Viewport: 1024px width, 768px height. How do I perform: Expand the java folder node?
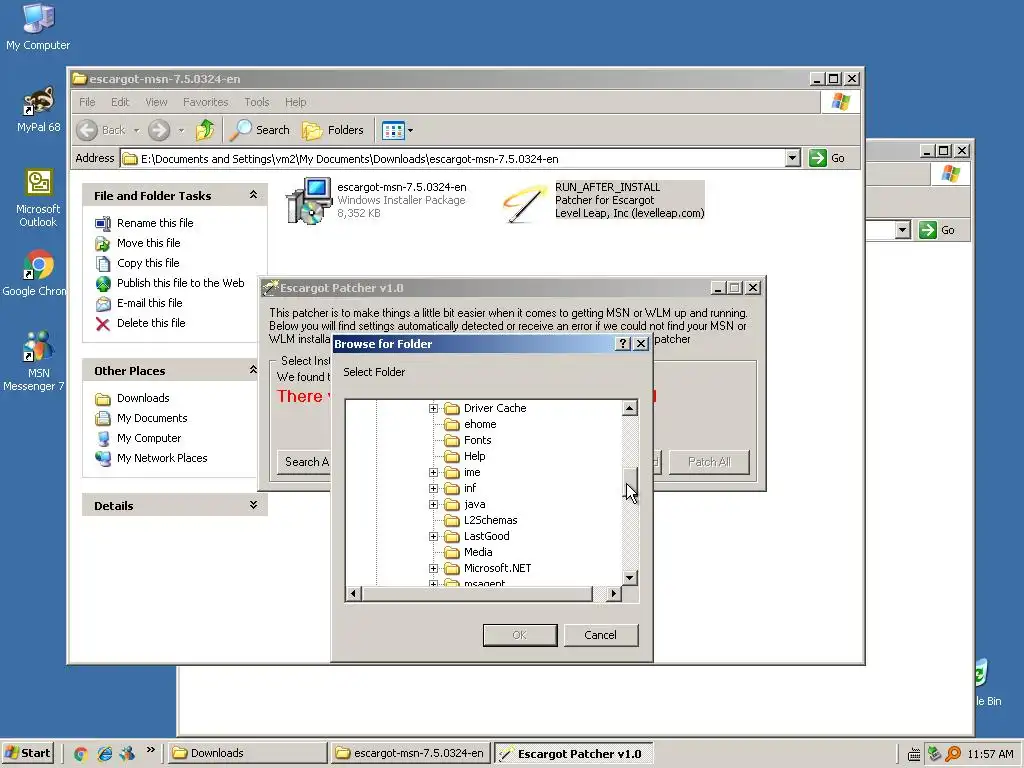click(x=433, y=504)
